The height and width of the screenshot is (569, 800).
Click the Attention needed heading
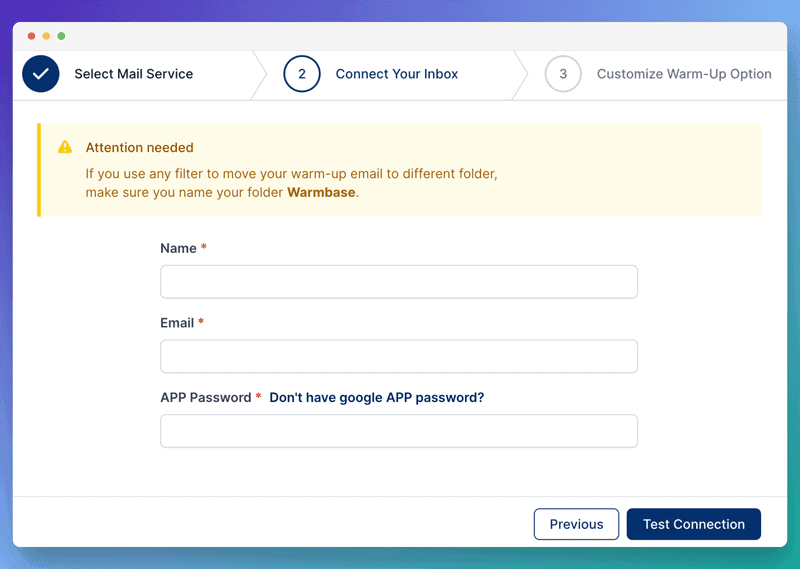tap(139, 147)
